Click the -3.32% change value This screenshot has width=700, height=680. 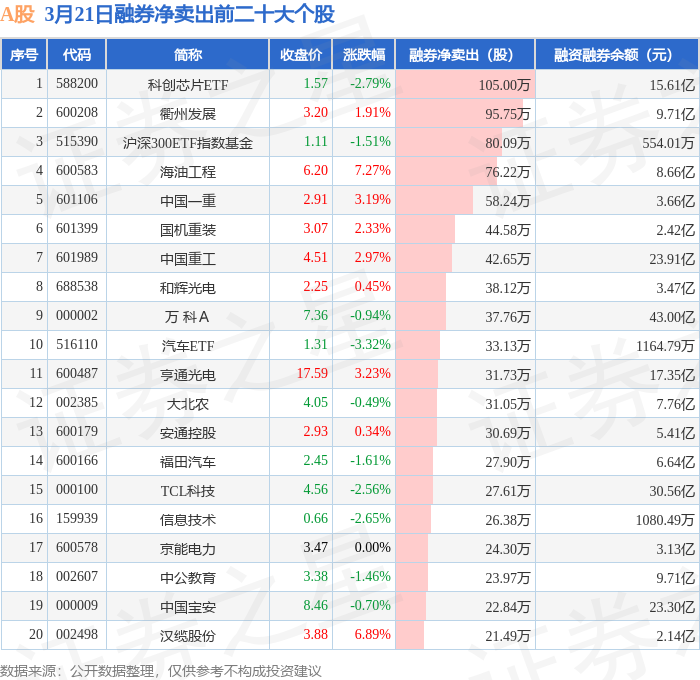point(370,345)
